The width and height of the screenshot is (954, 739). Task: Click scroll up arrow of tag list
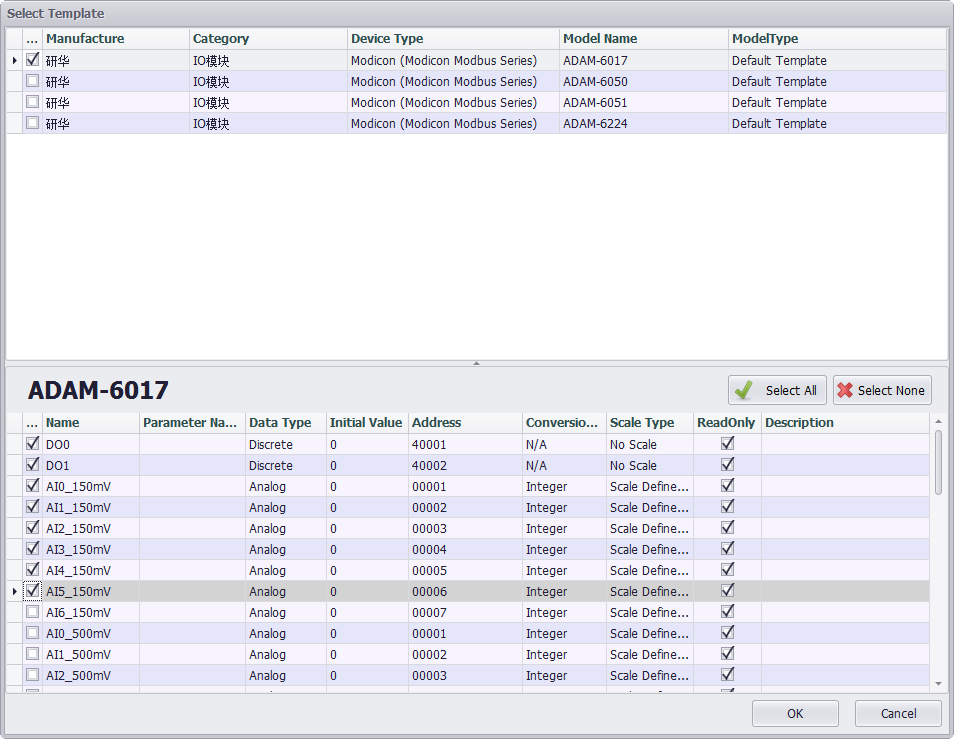point(938,422)
